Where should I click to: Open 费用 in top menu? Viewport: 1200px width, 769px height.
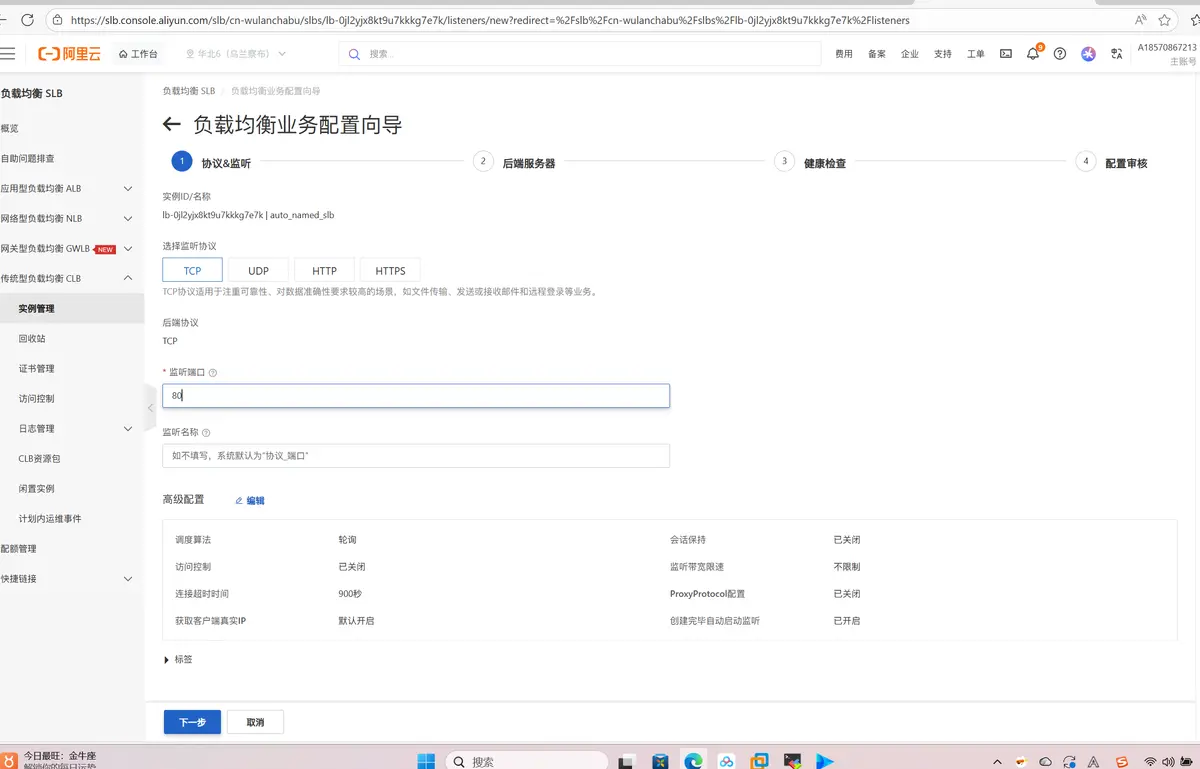pos(844,54)
